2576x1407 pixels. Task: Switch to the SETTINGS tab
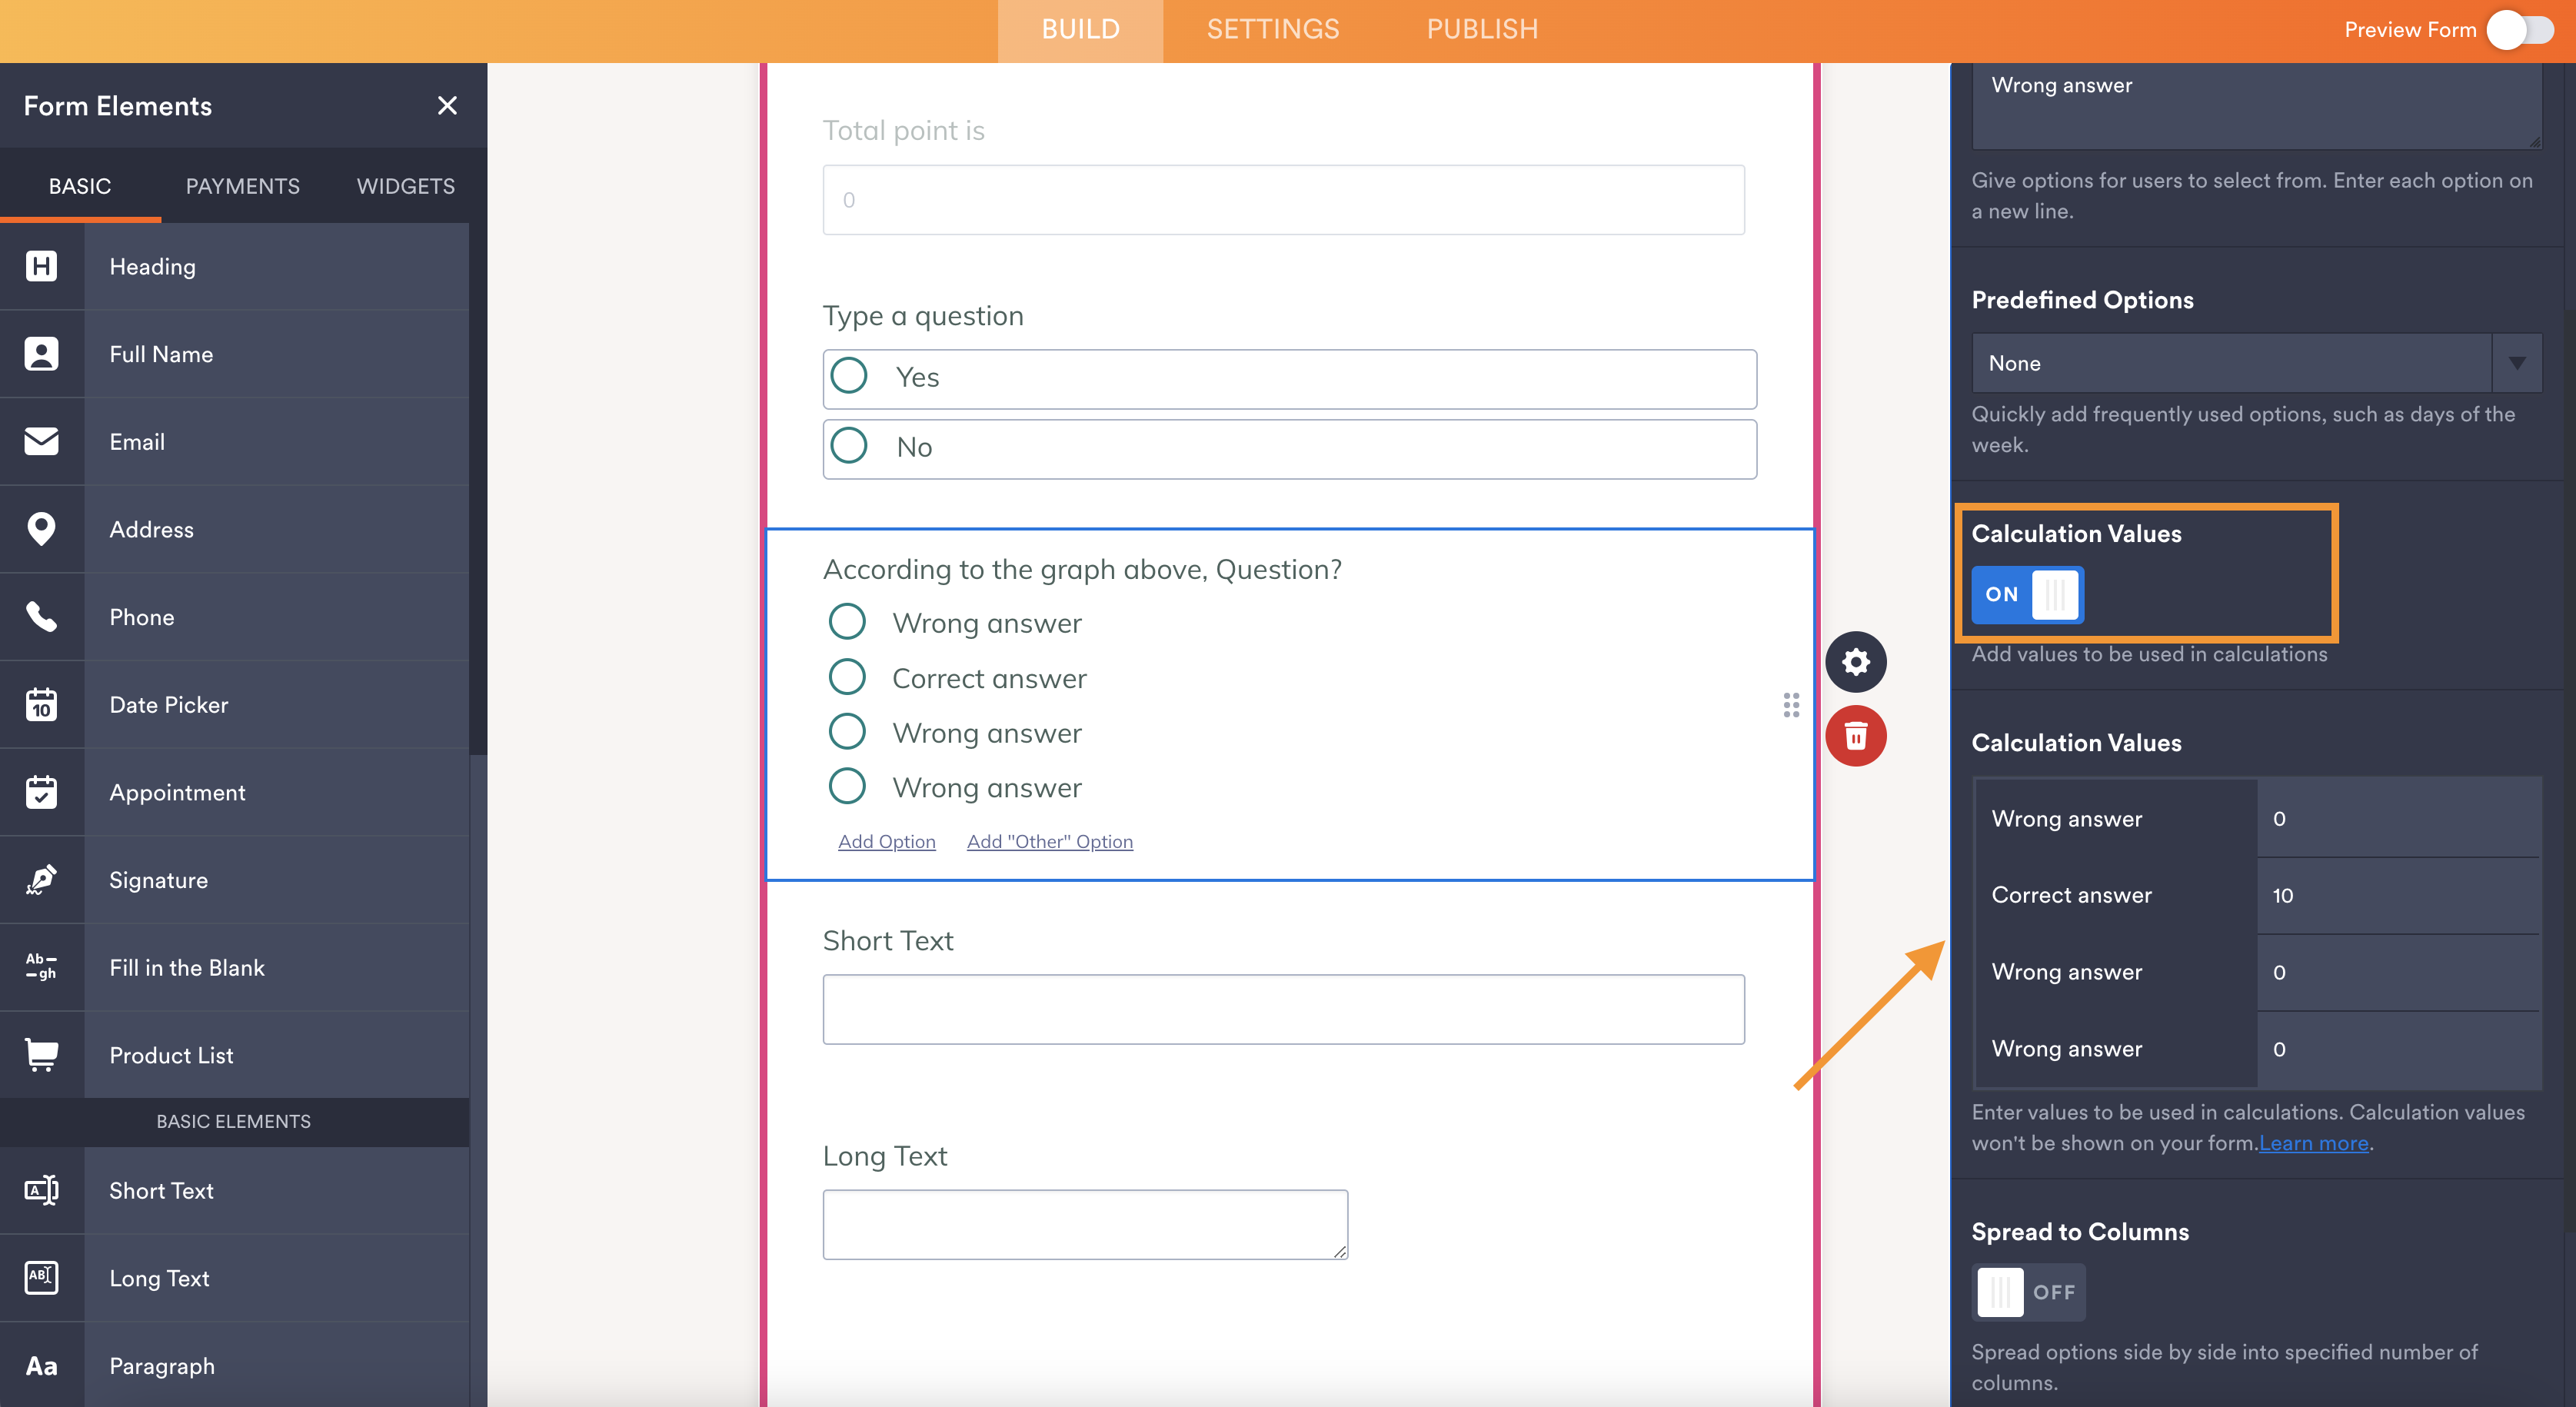coord(1272,30)
